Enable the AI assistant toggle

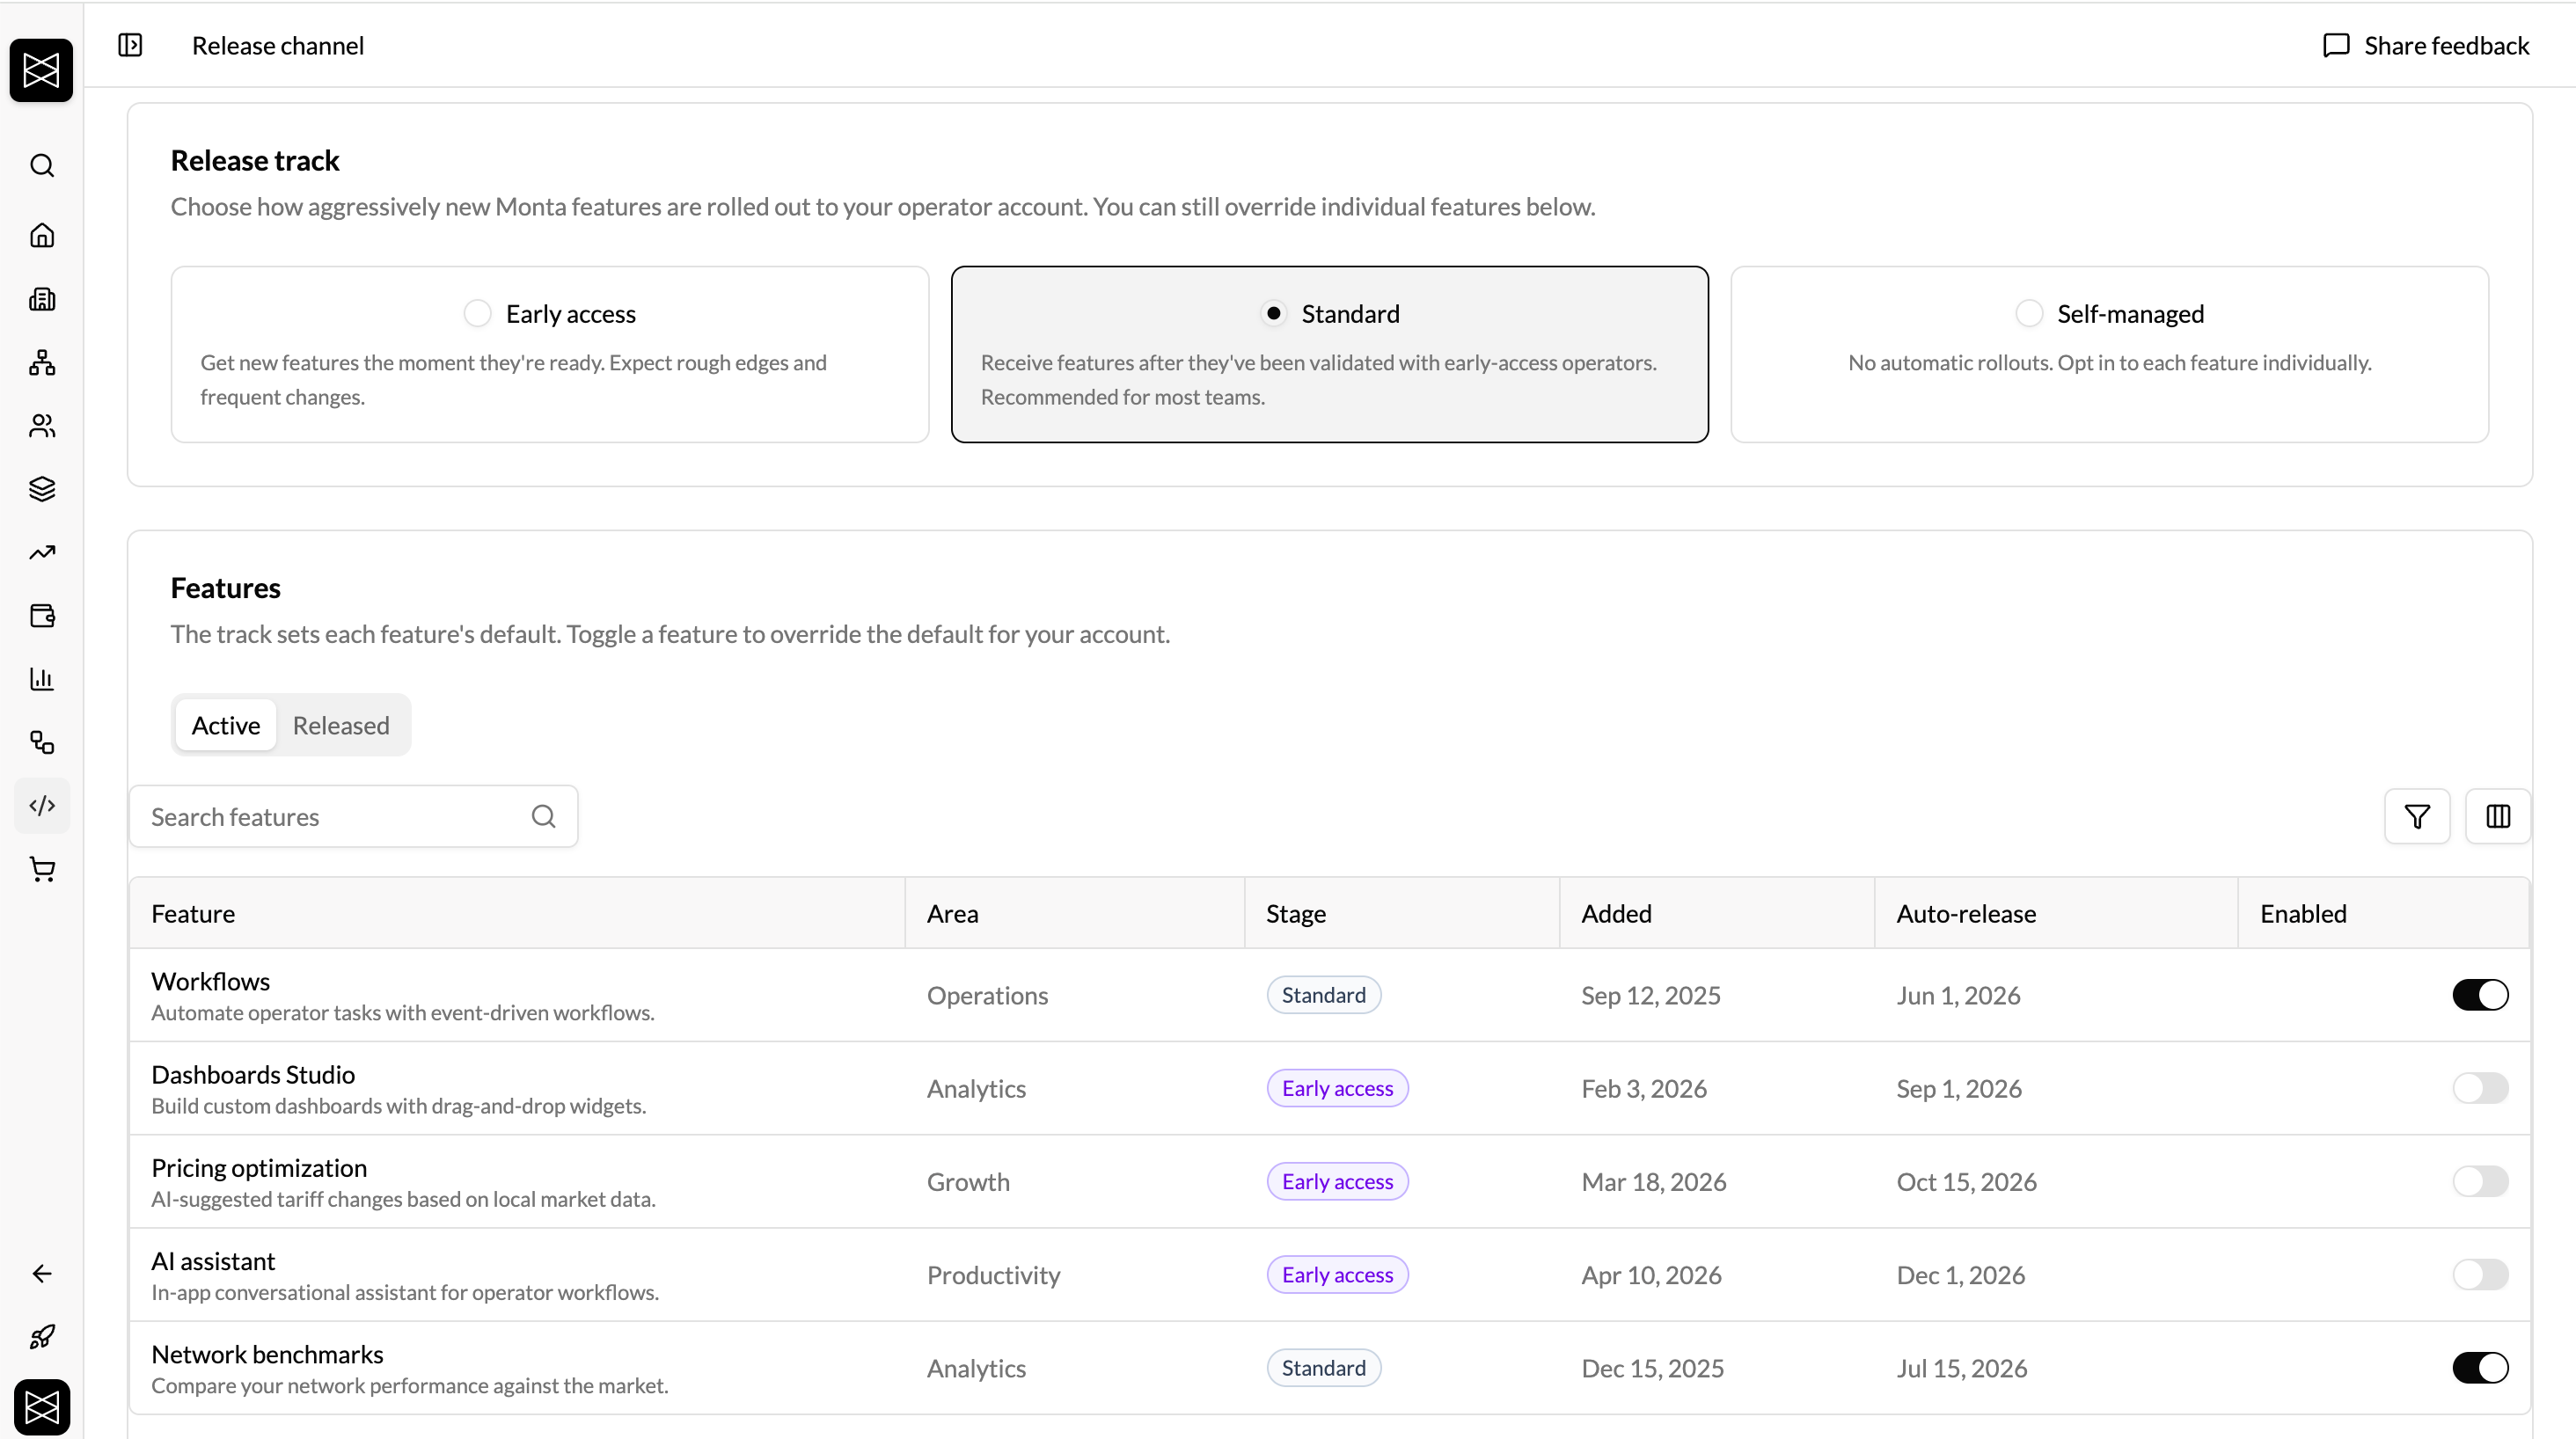(2480, 1274)
